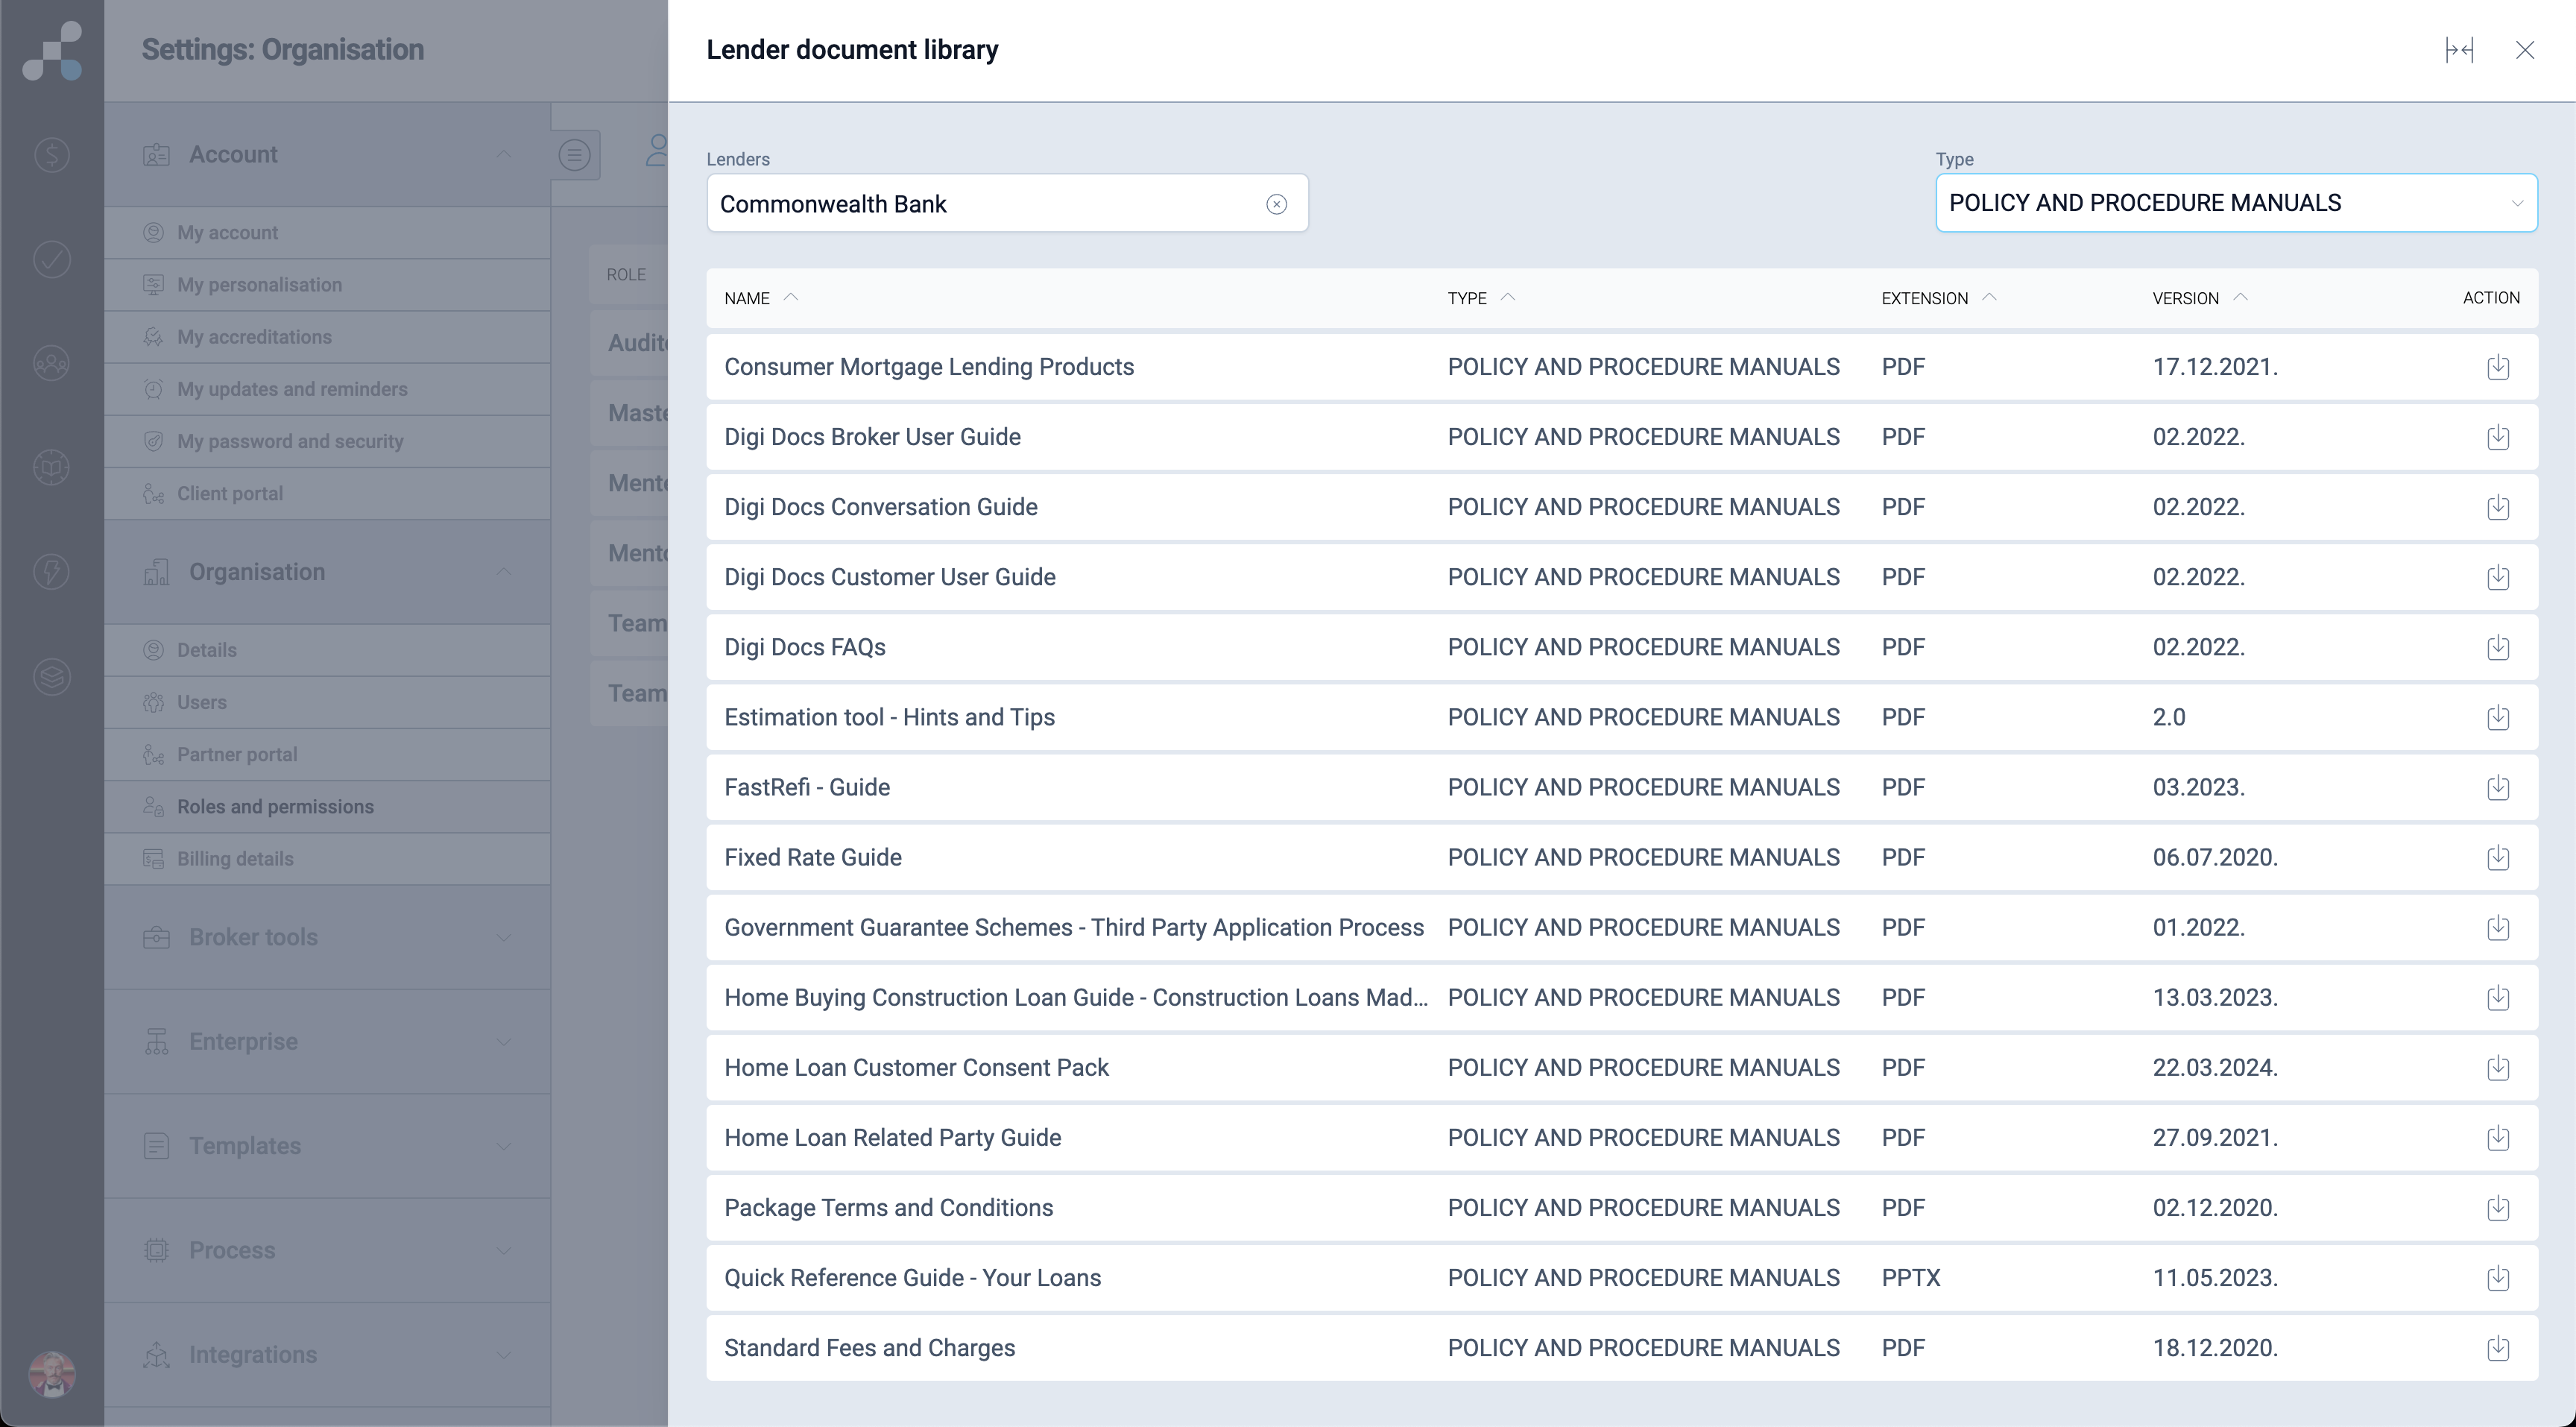The height and width of the screenshot is (1427, 2576).
Task: Open Partner portal settings
Action: [x=327, y=754]
